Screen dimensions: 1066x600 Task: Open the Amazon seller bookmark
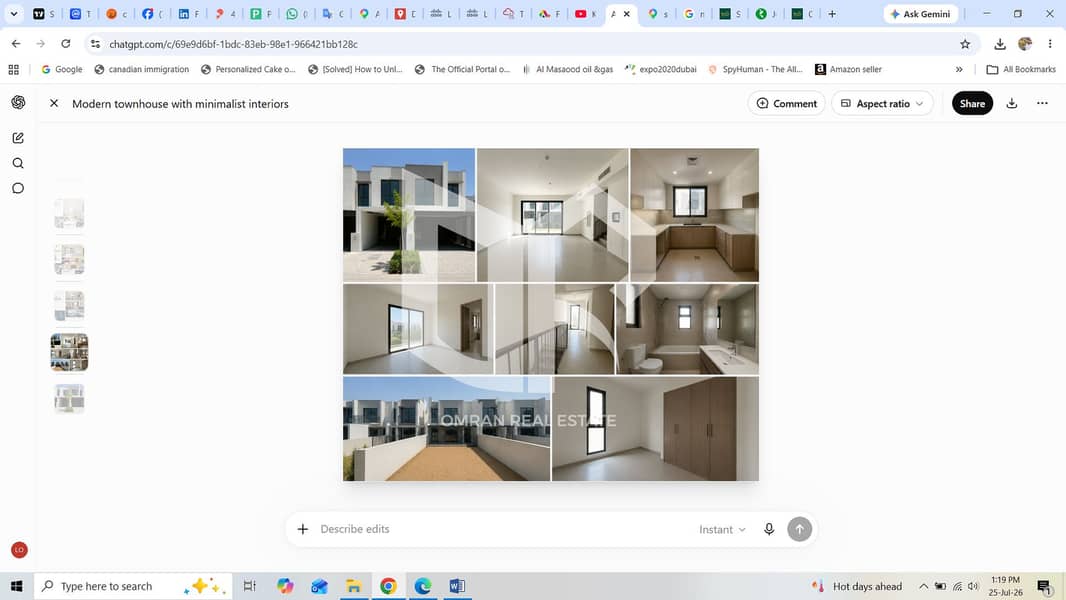click(x=848, y=69)
